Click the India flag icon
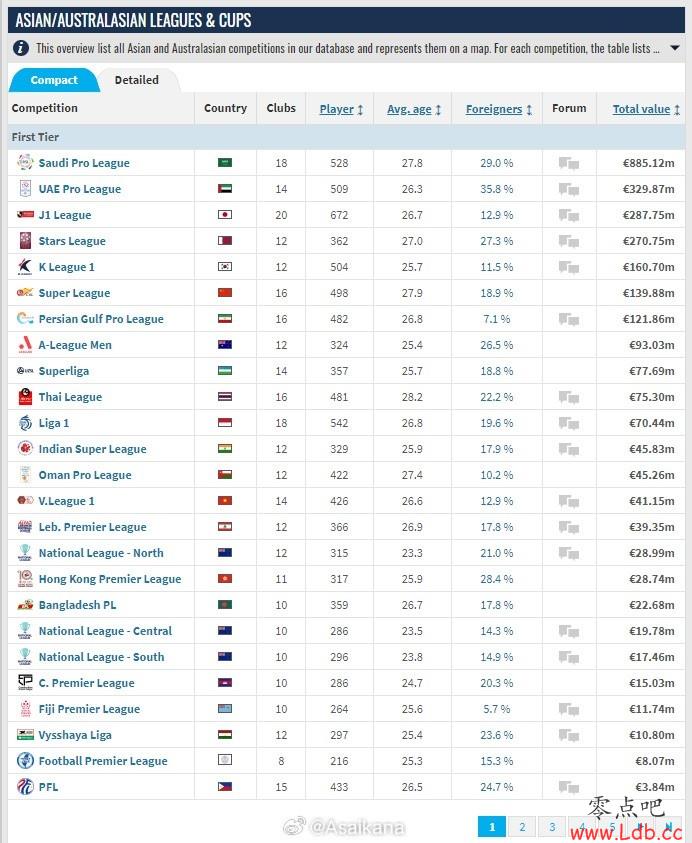 tap(225, 448)
